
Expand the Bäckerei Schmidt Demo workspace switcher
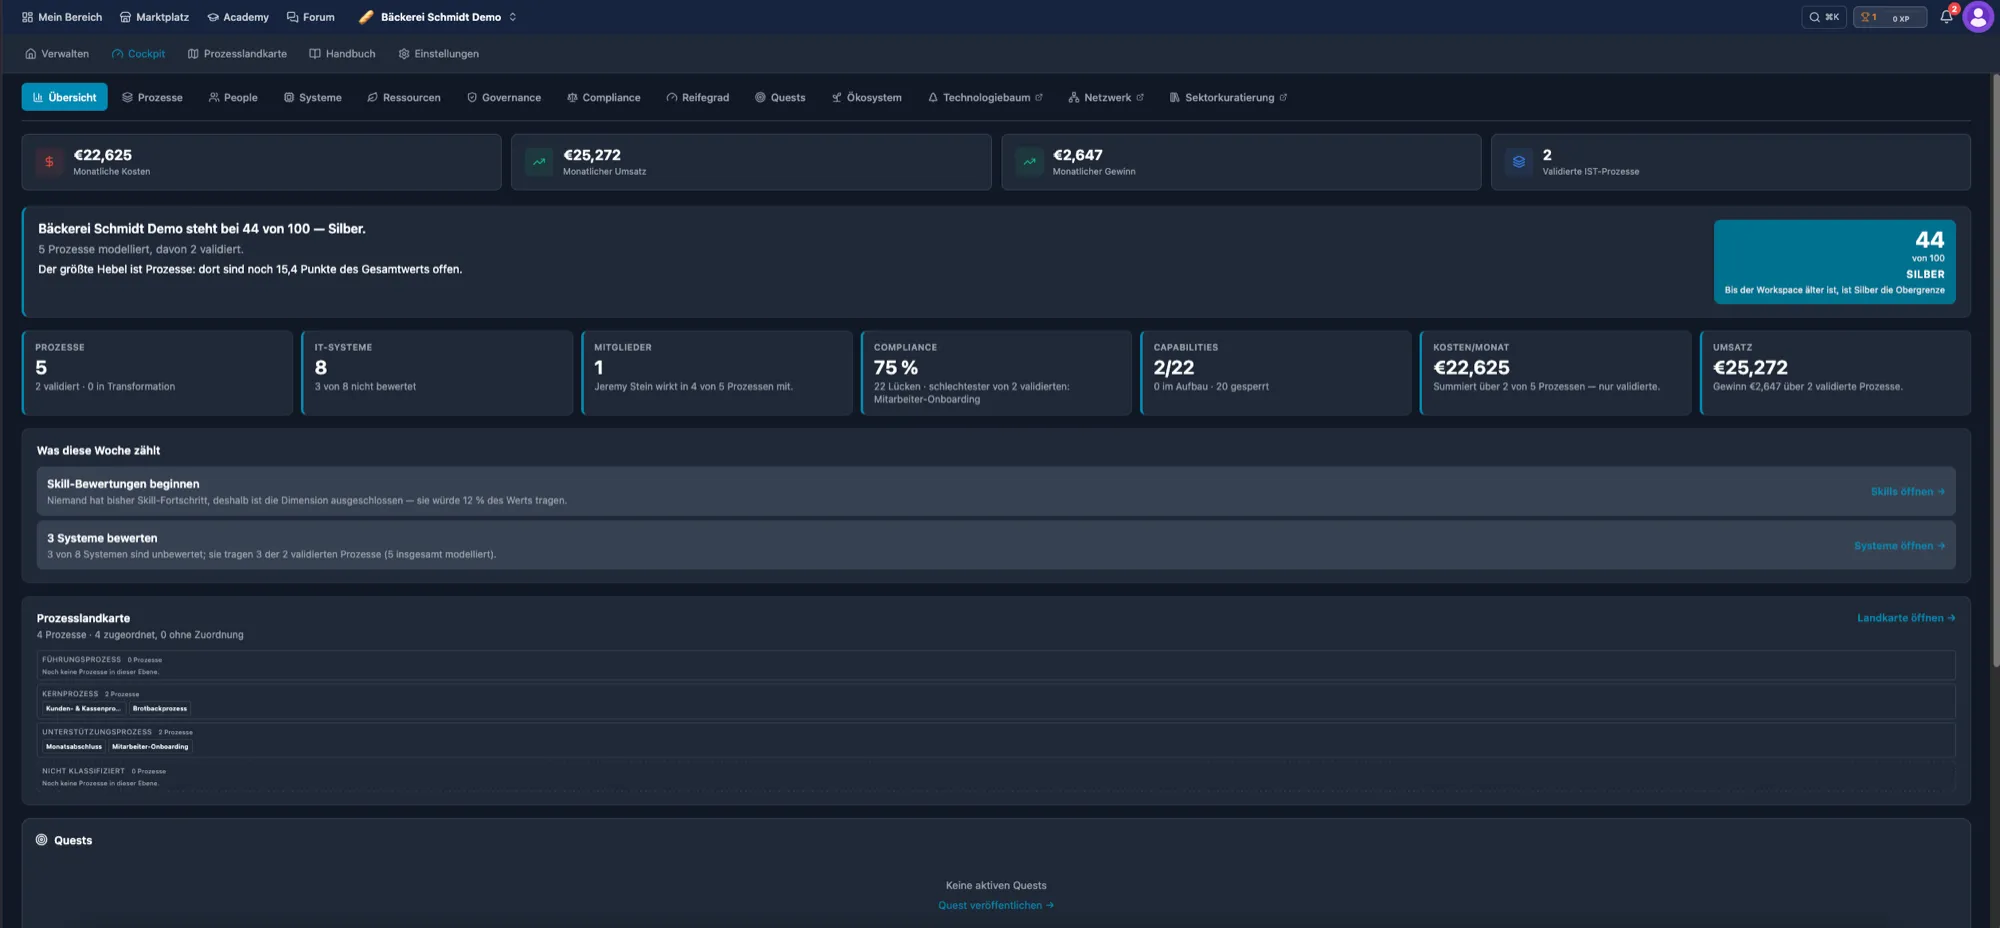pos(438,17)
